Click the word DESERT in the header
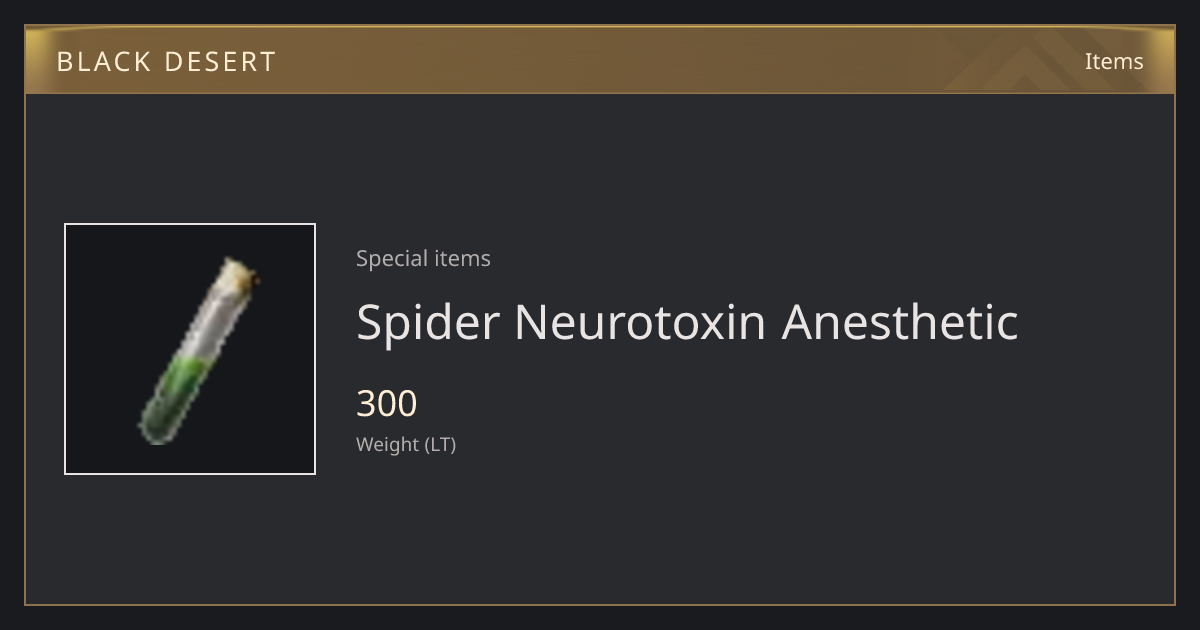The height and width of the screenshot is (630, 1200). point(219,61)
